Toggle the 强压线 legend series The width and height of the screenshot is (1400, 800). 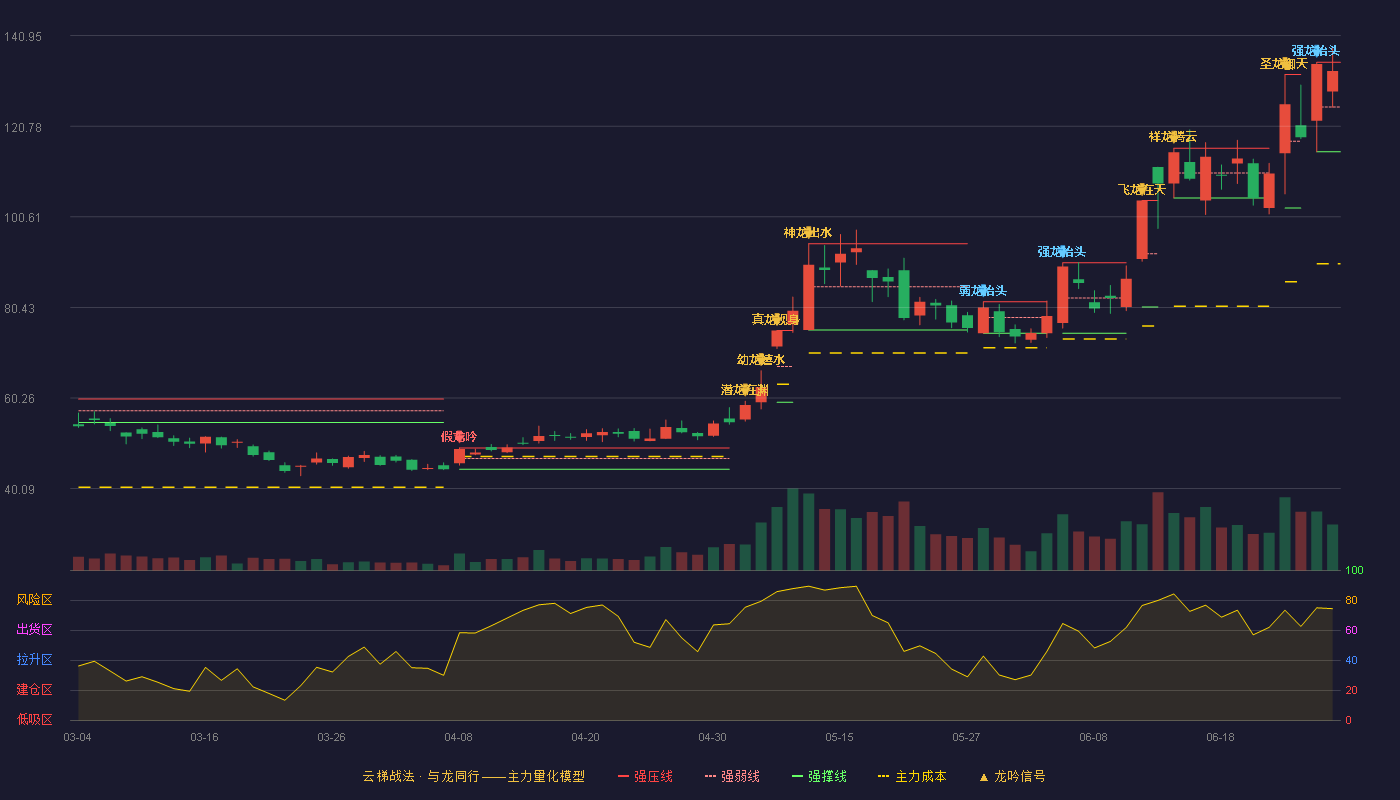click(x=645, y=776)
